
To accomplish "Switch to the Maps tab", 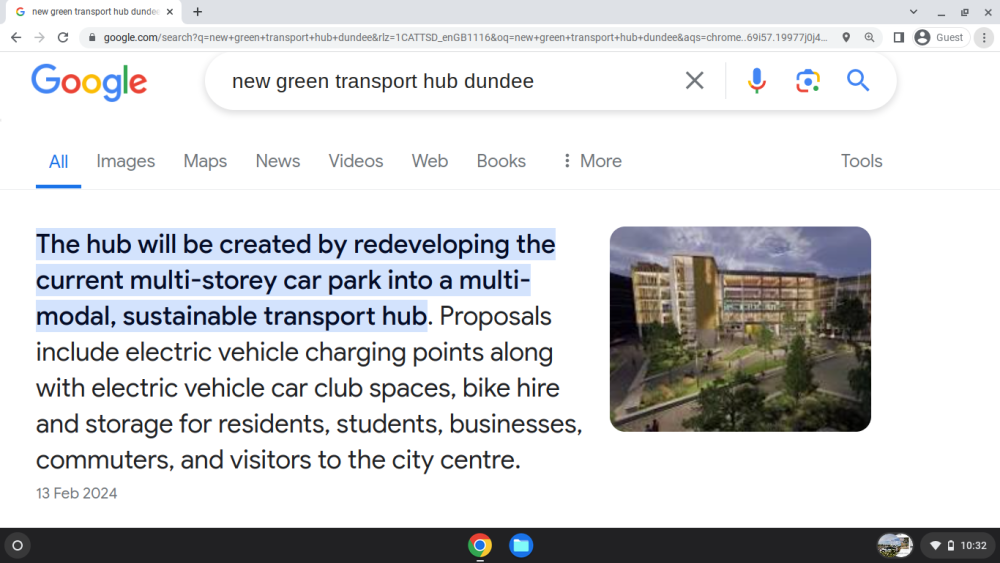I will point(205,161).
